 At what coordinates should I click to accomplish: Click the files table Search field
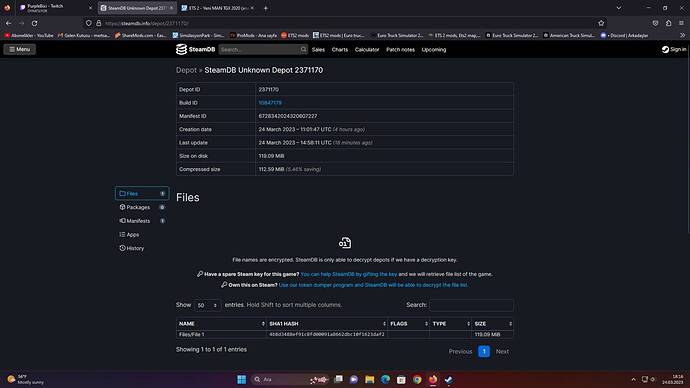coord(471,305)
